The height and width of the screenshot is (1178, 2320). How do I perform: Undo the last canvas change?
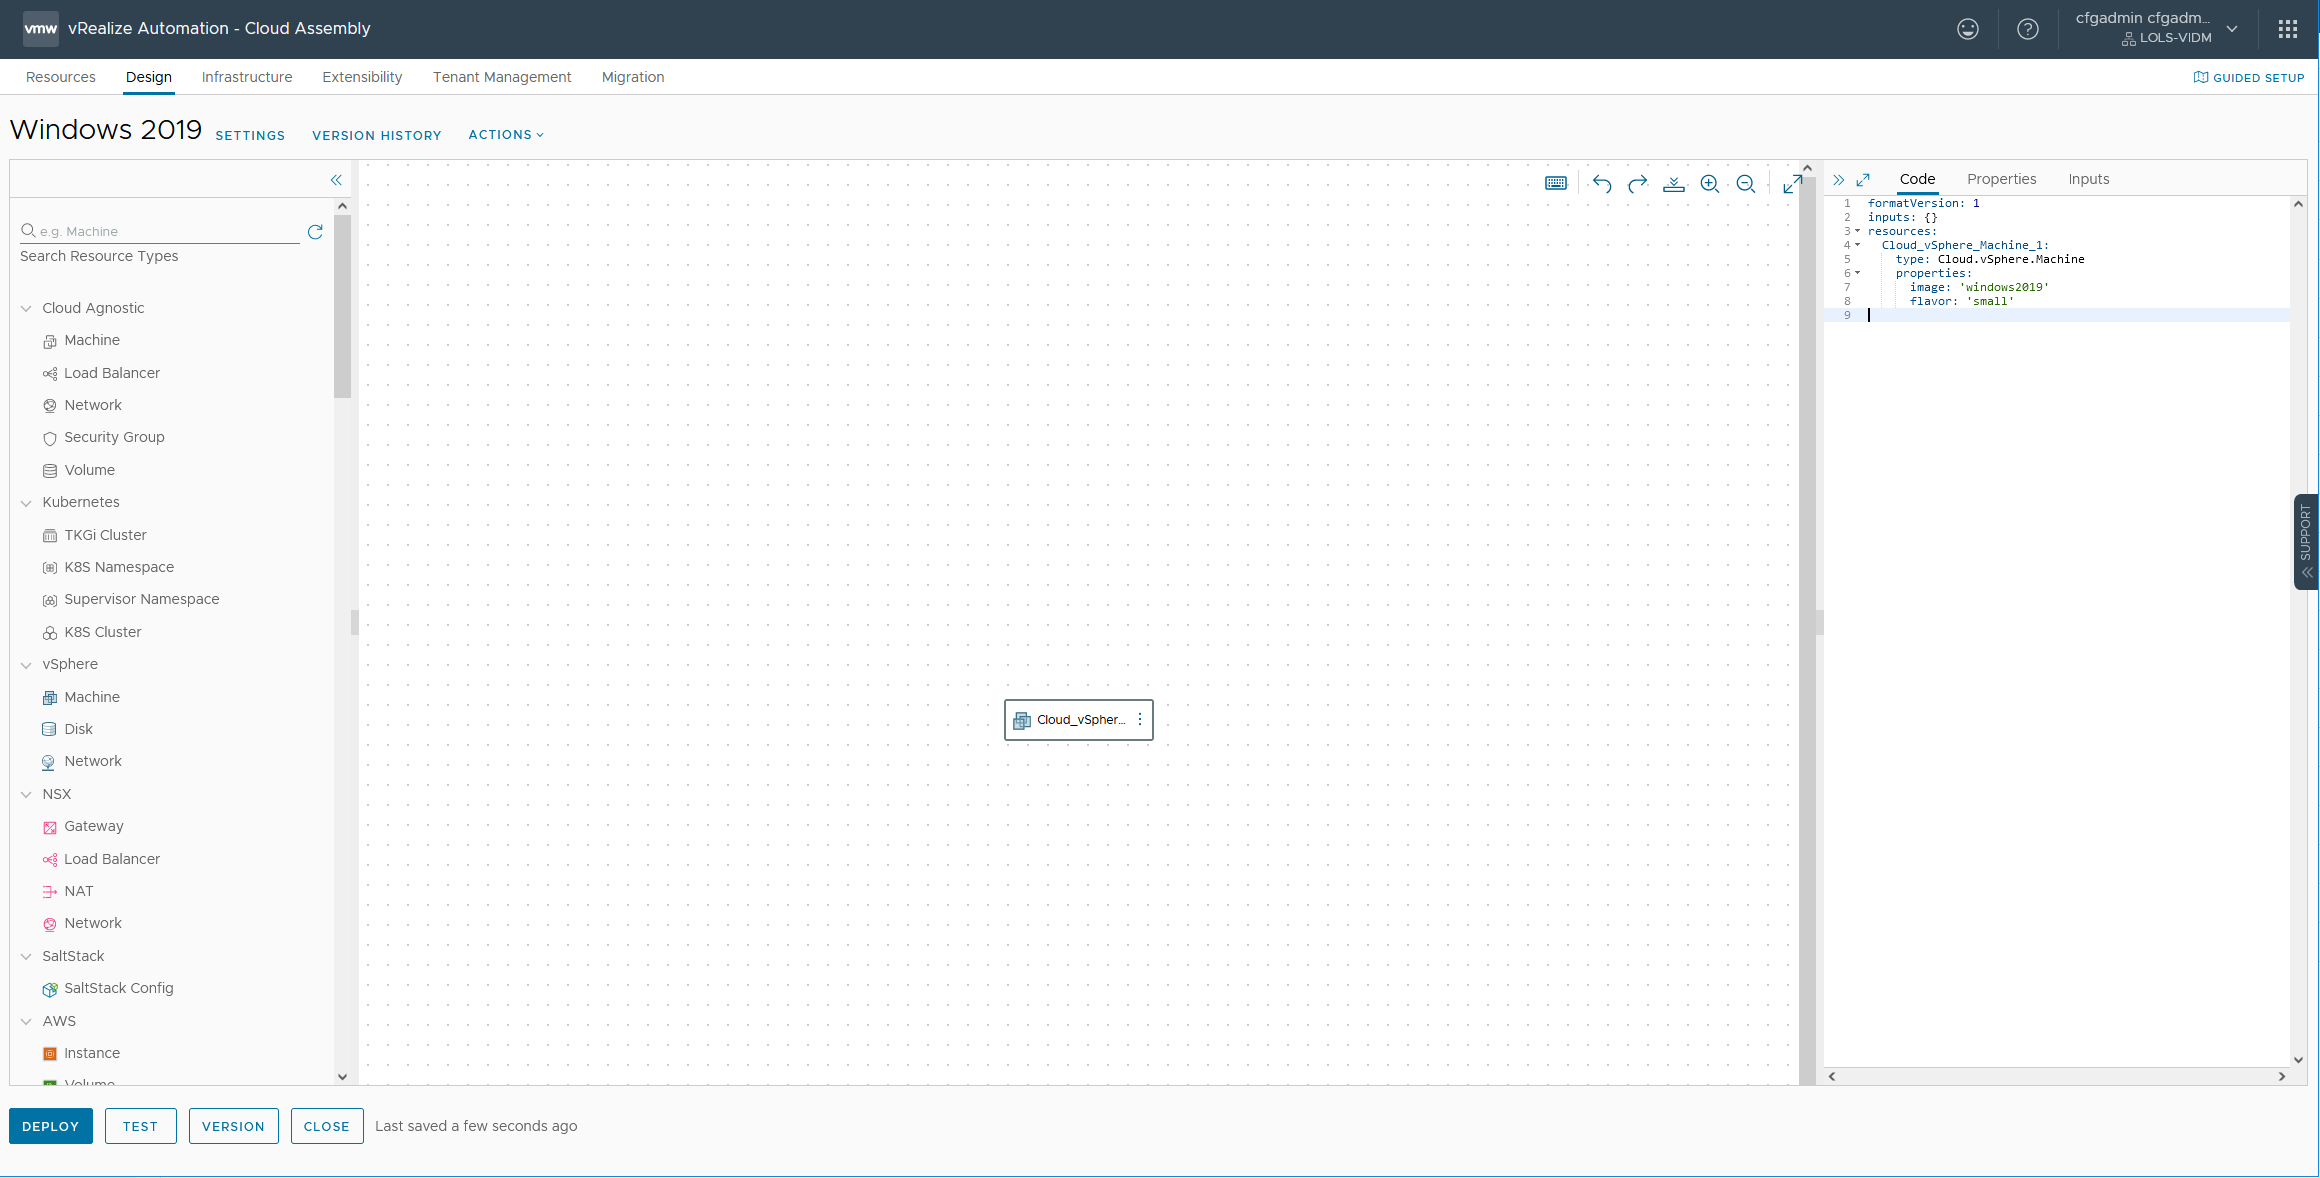pyautogui.click(x=1601, y=184)
